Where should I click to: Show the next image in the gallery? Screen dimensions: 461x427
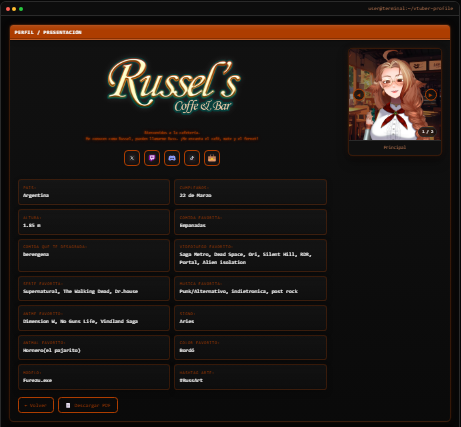coord(431,95)
